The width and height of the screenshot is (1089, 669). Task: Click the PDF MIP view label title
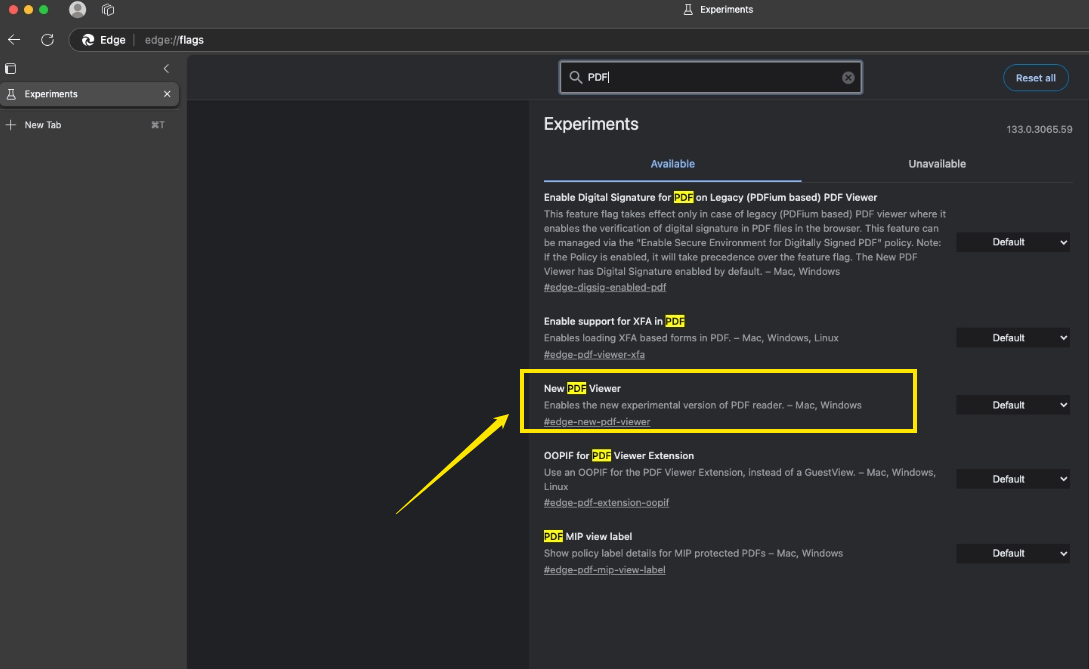[x=588, y=536]
